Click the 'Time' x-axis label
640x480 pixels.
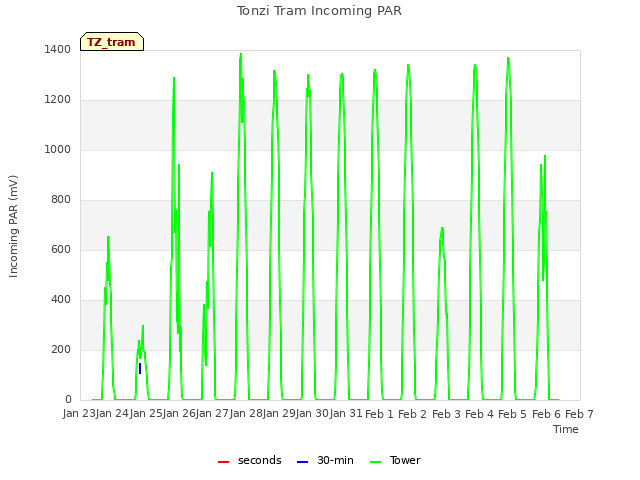[x=566, y=429]
